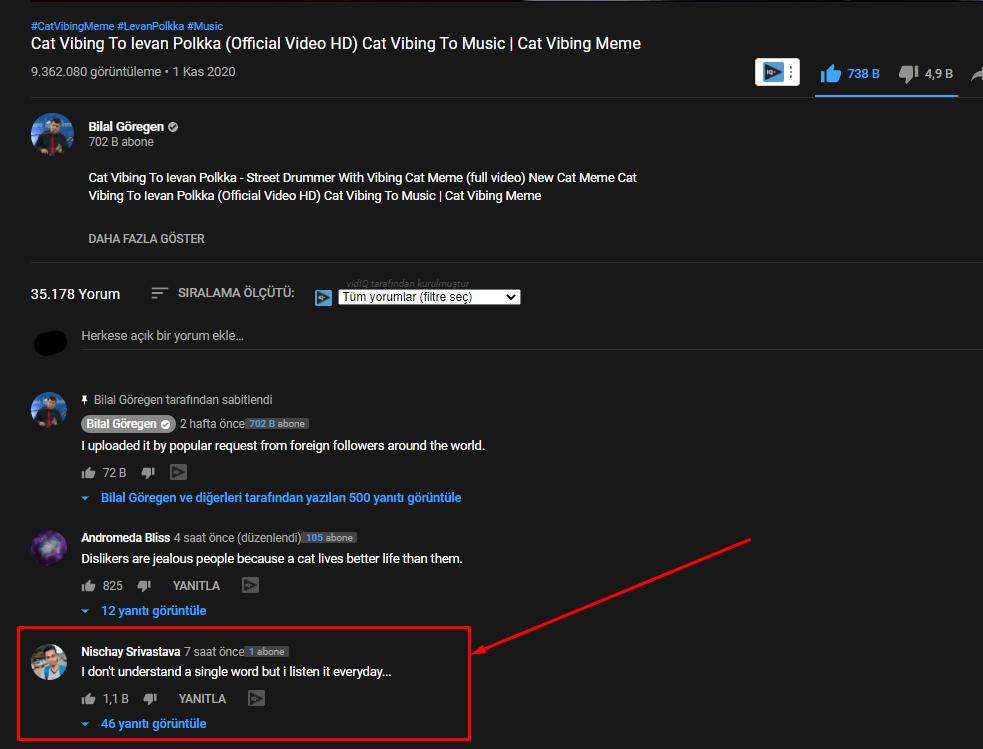Expand the 500 replies on pinned comment
Screen dimensions: 983x749
coord(280,498)
